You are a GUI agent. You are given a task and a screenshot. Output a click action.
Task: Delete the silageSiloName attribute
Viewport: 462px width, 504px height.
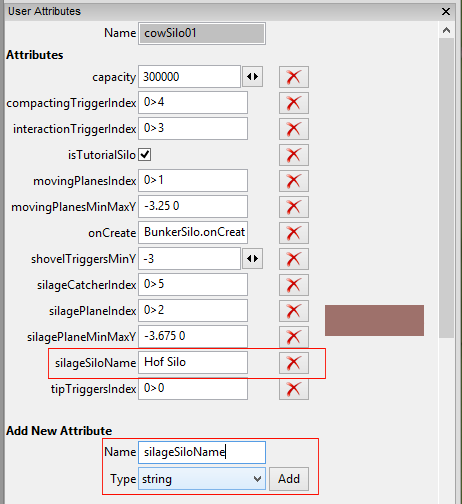[x=294, y=363]
